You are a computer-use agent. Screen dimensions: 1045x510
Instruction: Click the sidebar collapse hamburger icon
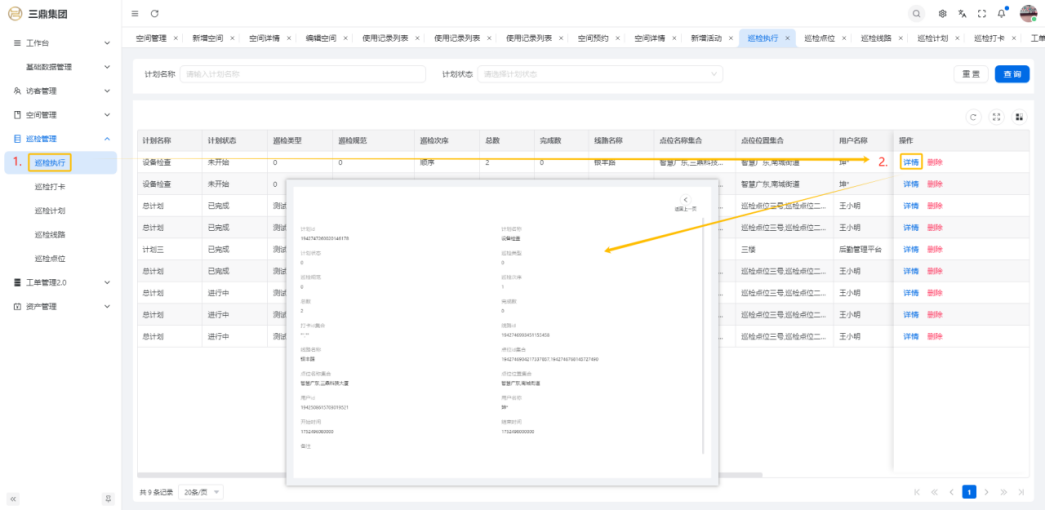coord(135,13)
